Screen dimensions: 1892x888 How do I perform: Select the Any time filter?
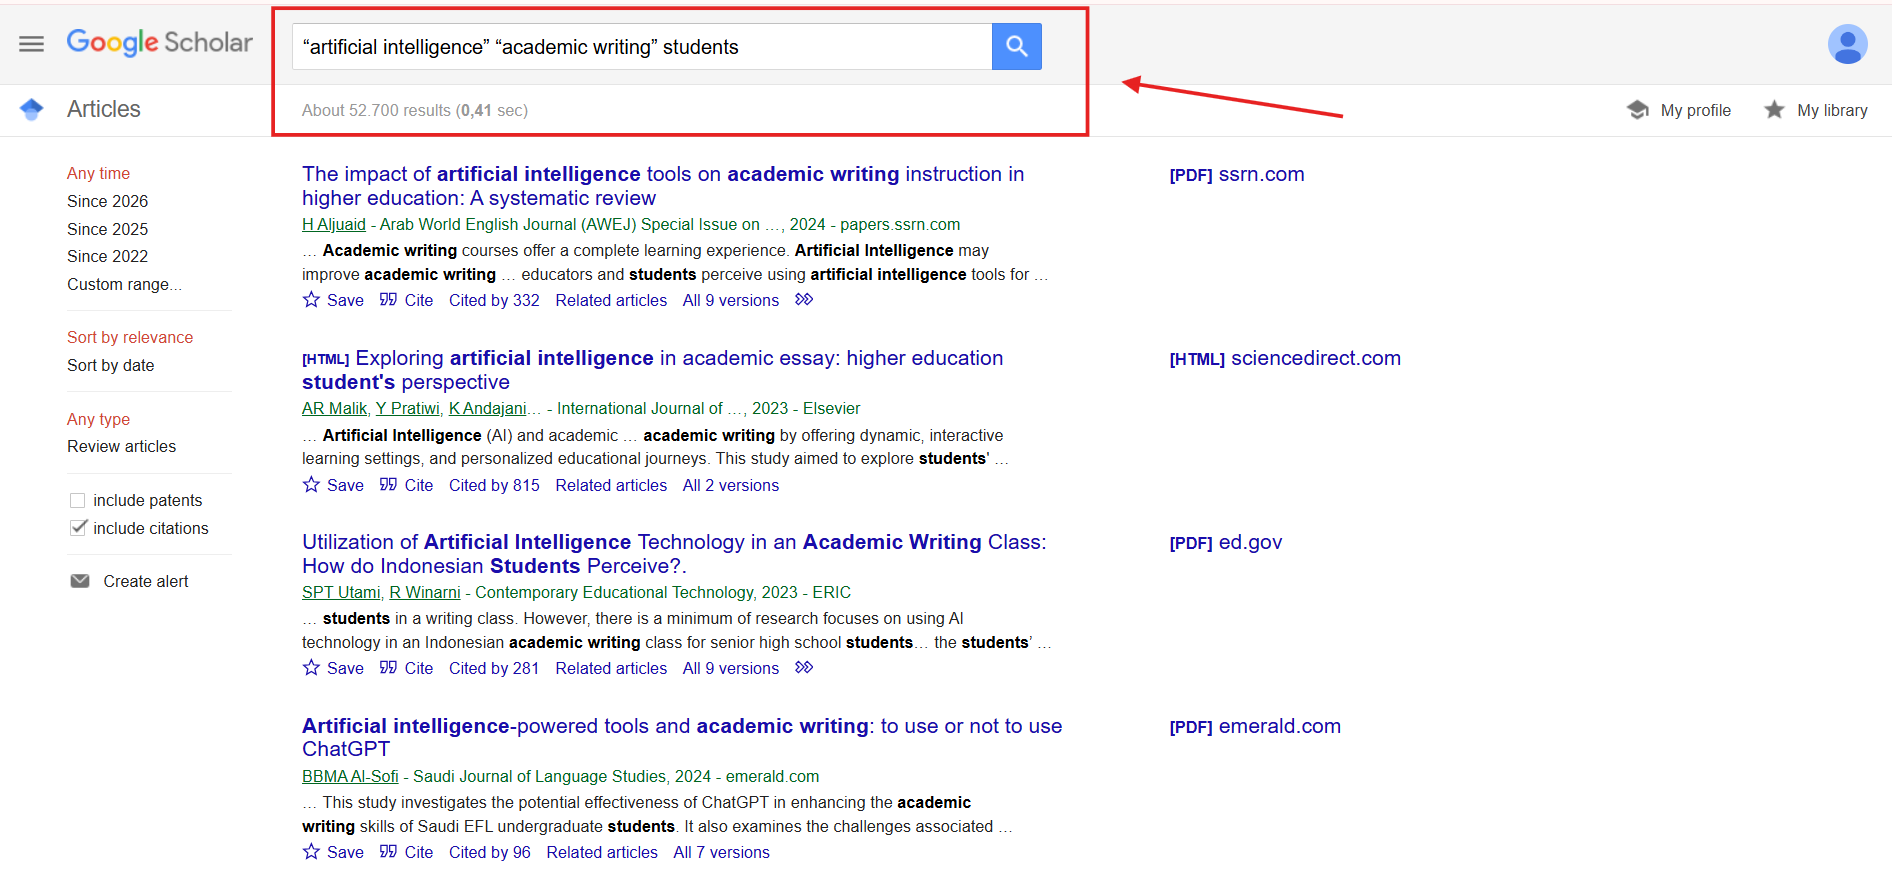click(x=98, y=173)
